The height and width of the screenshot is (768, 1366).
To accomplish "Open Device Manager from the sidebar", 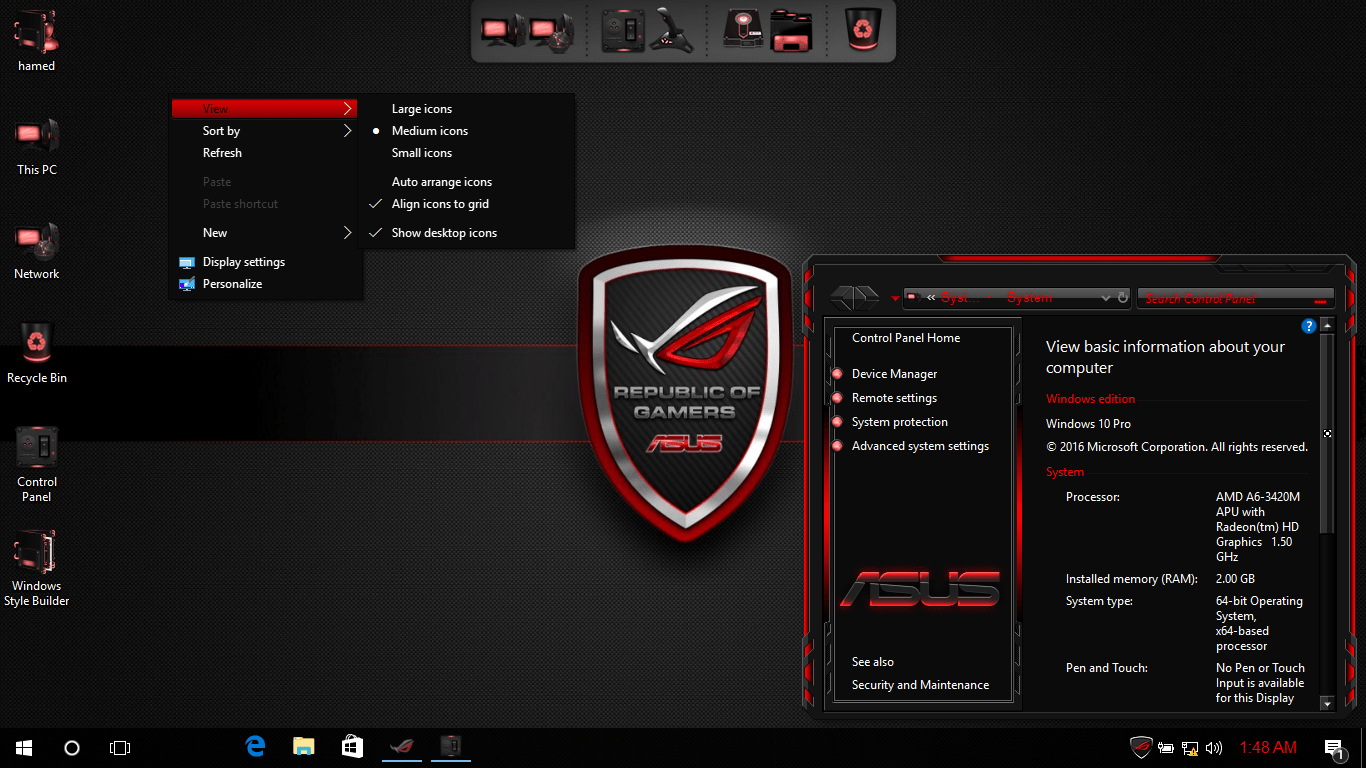I will click(893, 373).
